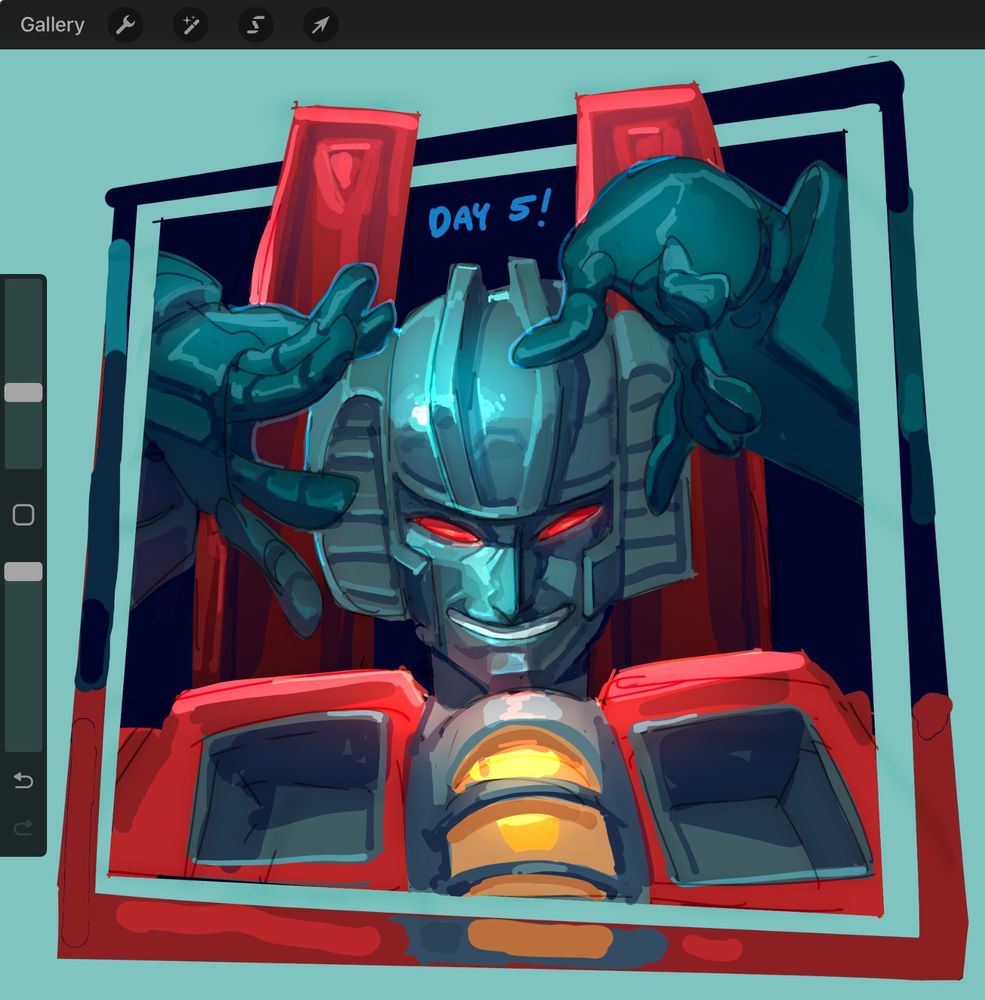Activate the Selection tool
The image size is (985, 1000).
tap(256, 26)
